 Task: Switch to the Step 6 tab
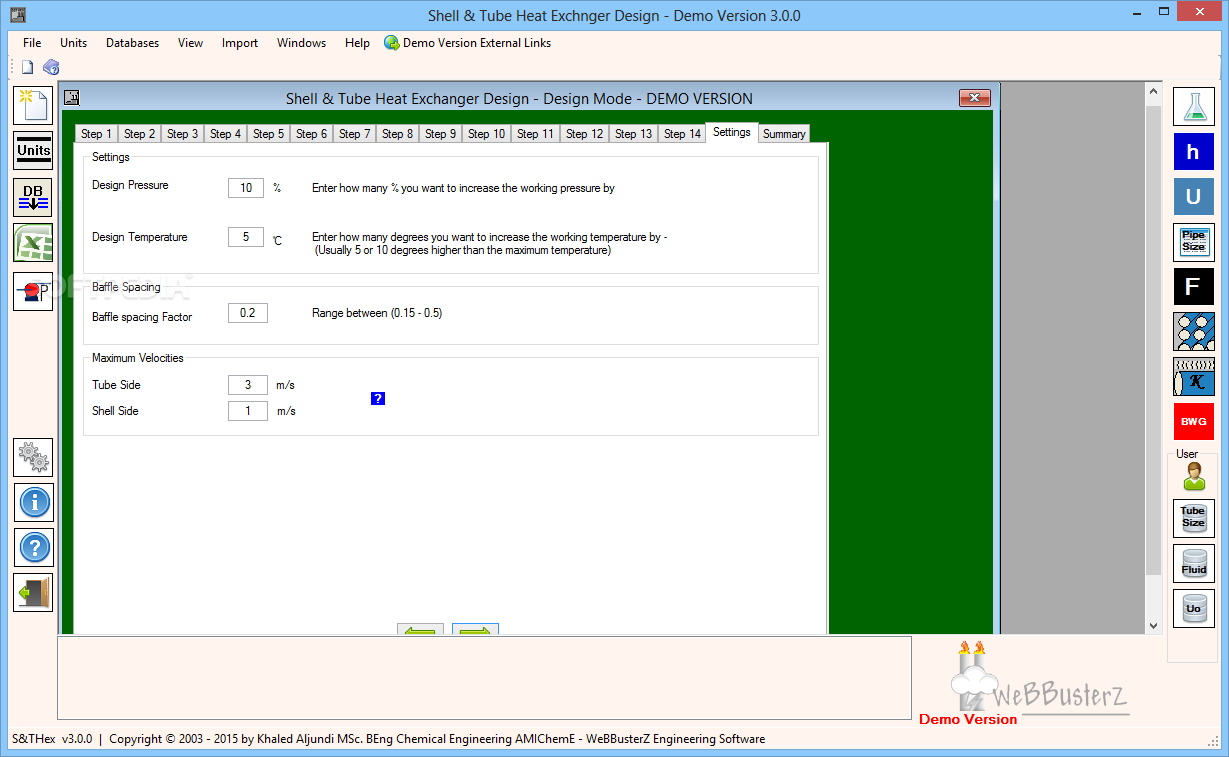pos(311,134)
